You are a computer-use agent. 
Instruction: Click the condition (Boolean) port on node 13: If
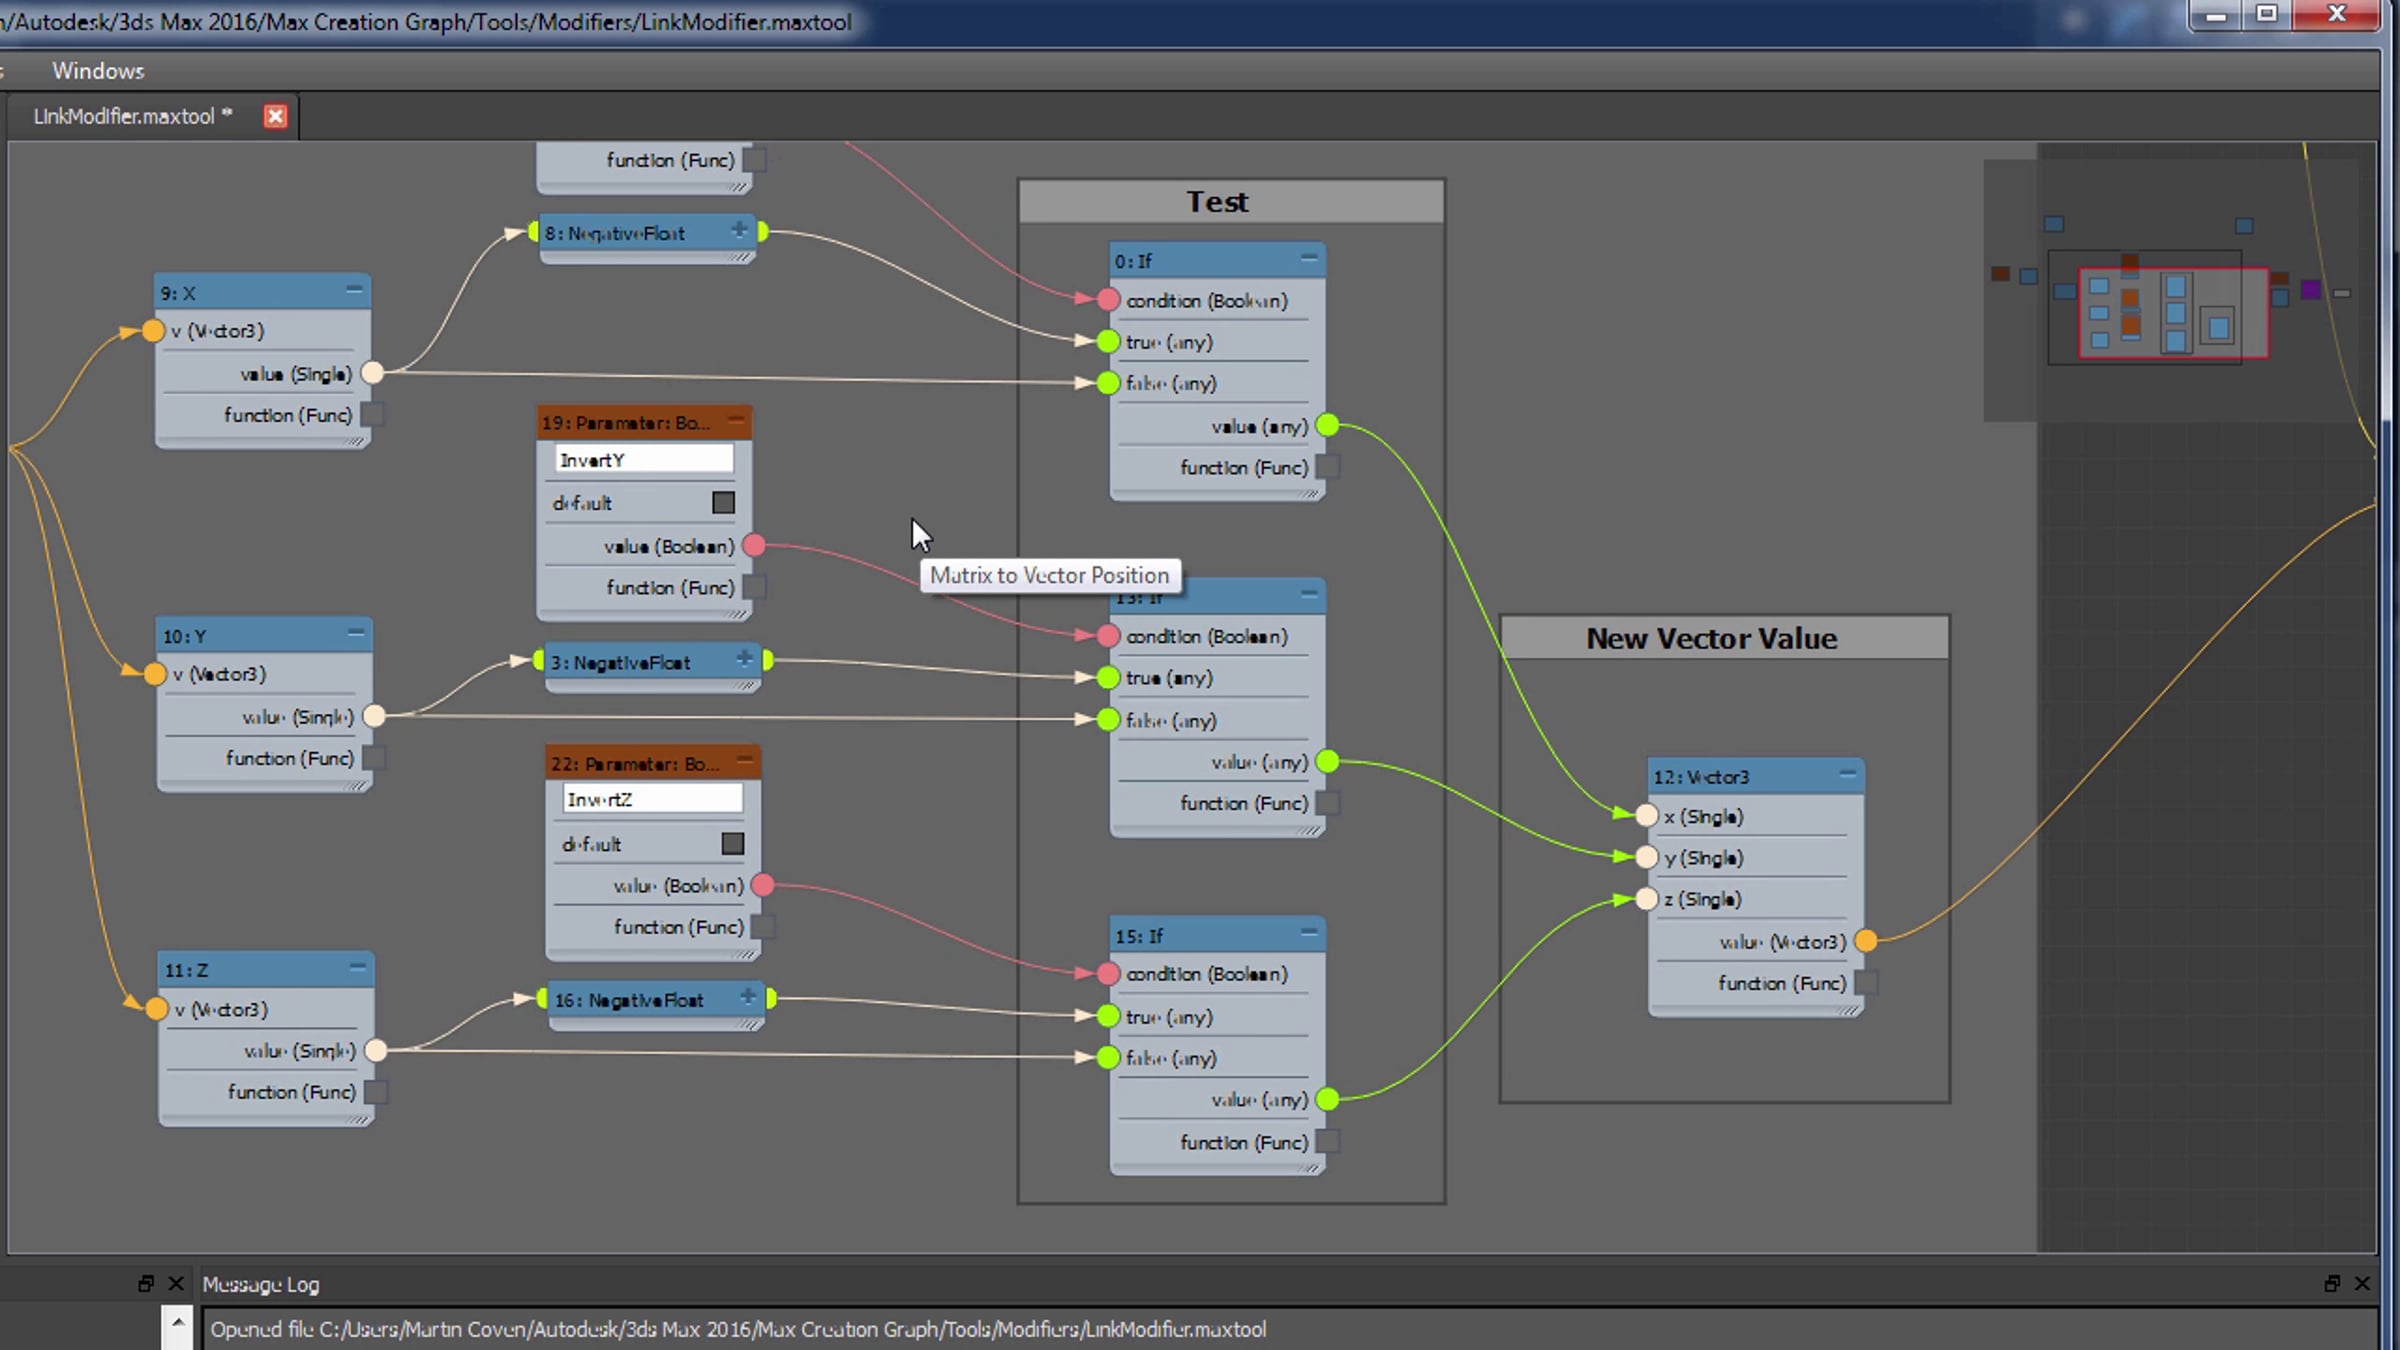point(1108,636)
